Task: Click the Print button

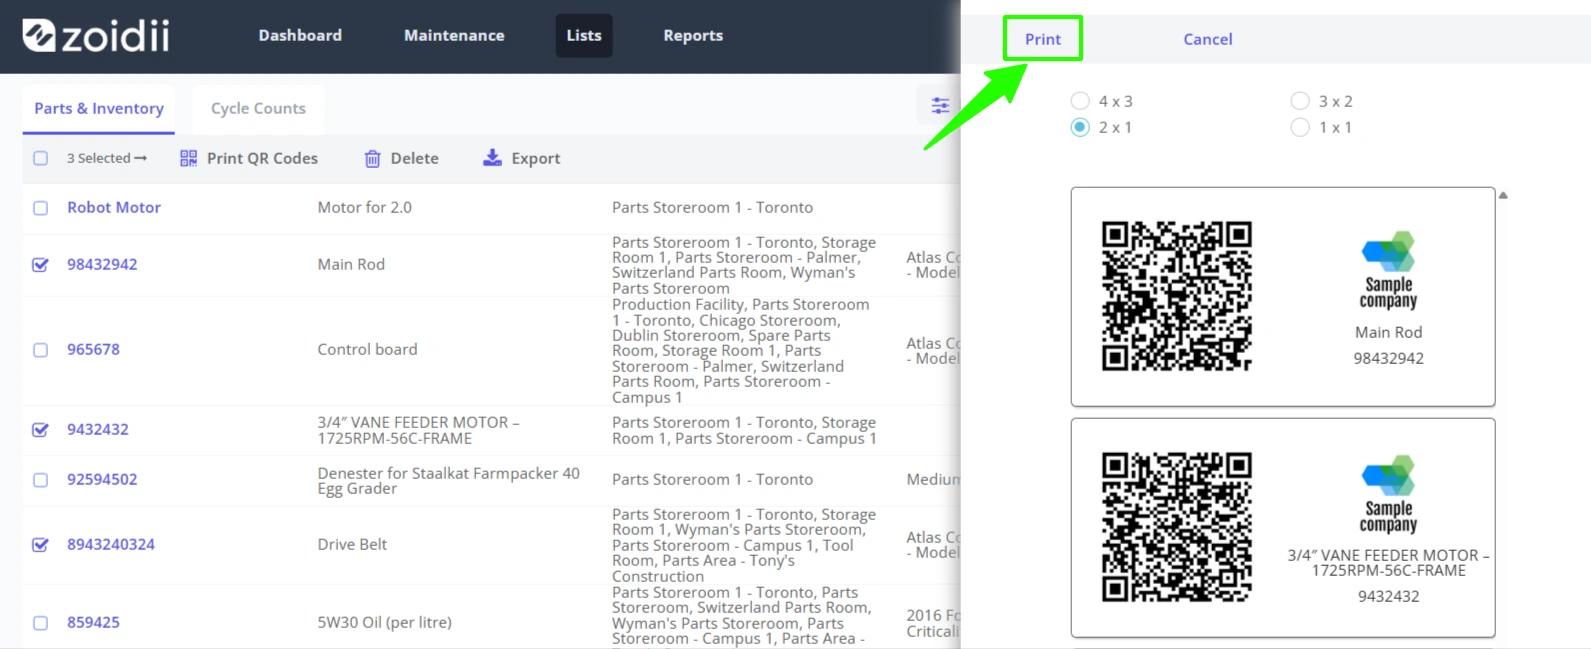Action: tap(1043, 39)
